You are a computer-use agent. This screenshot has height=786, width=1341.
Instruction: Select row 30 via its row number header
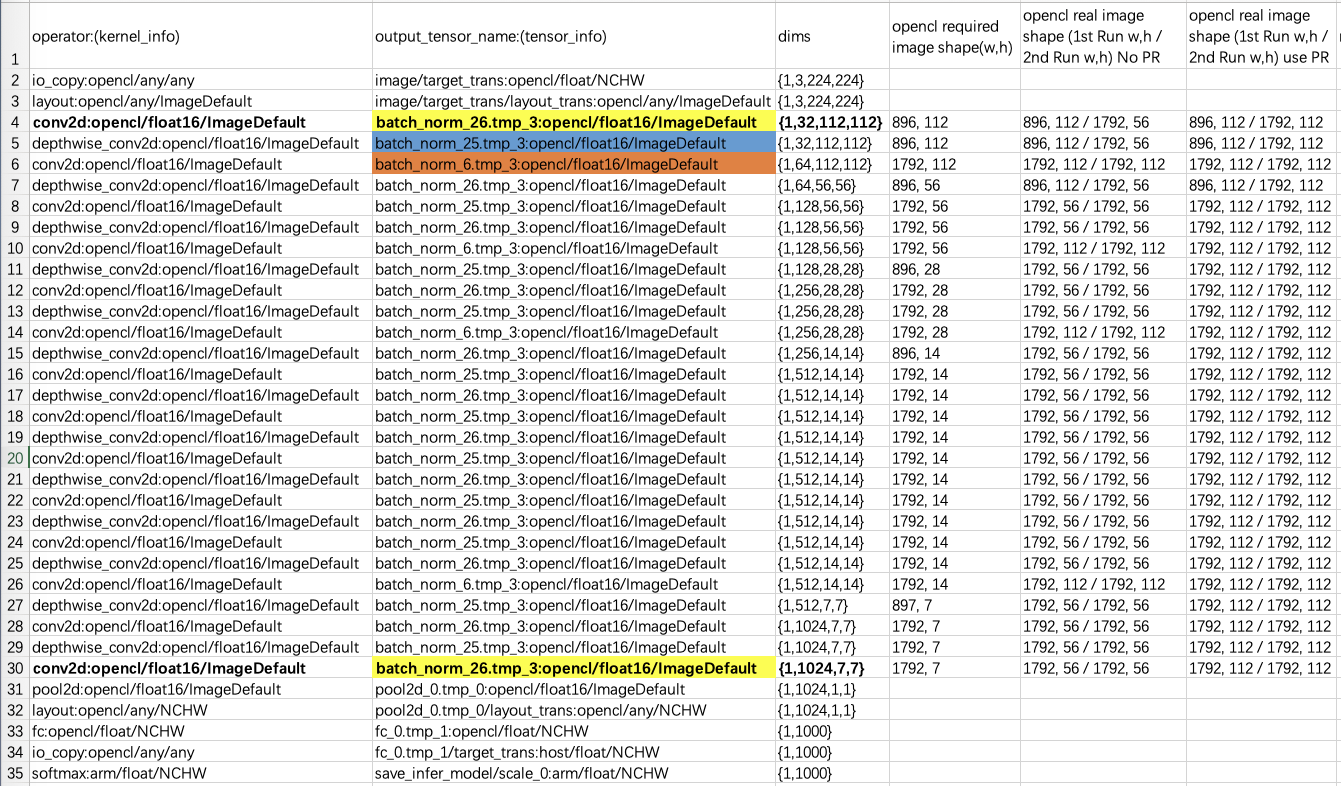(14, 668)
